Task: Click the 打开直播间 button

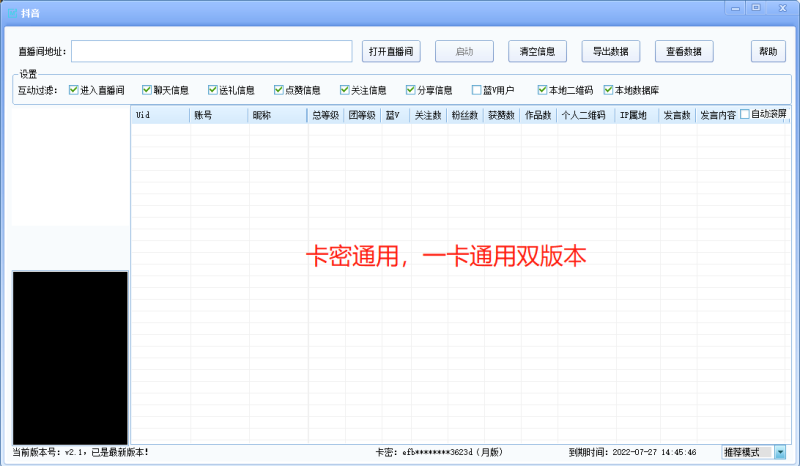Action: pos(390,51)
